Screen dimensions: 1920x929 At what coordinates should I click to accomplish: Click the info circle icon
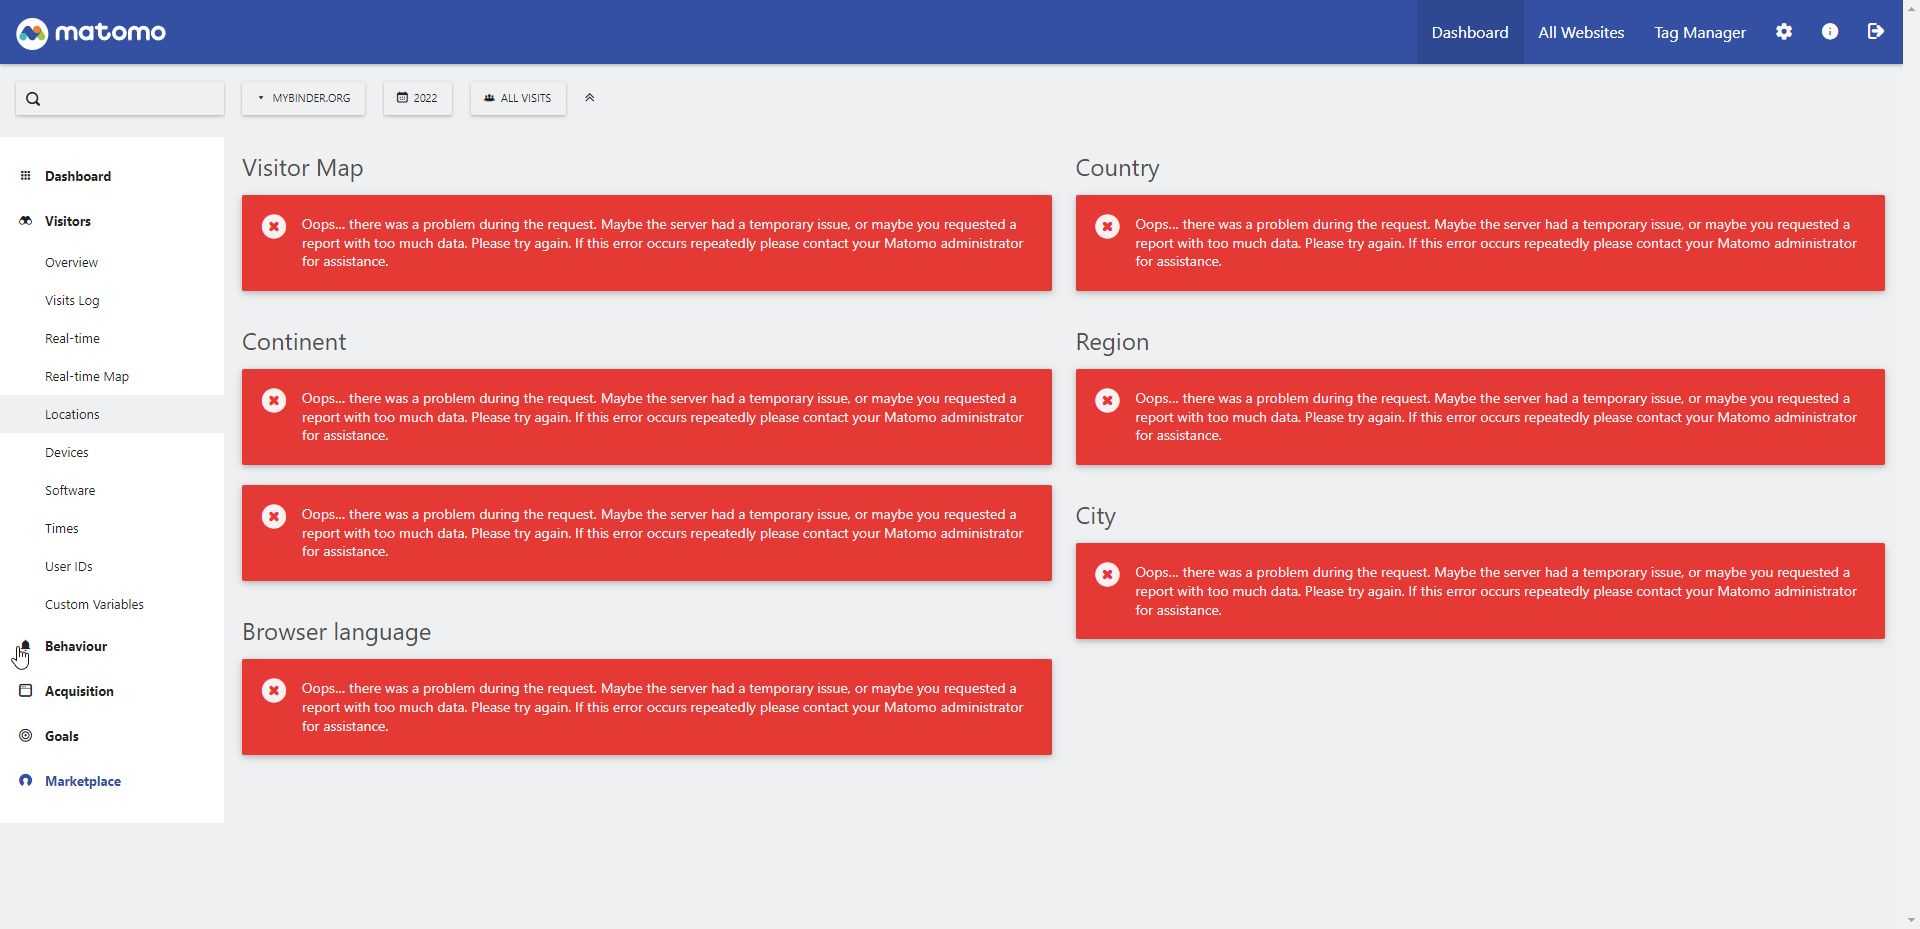point(1830,32)
